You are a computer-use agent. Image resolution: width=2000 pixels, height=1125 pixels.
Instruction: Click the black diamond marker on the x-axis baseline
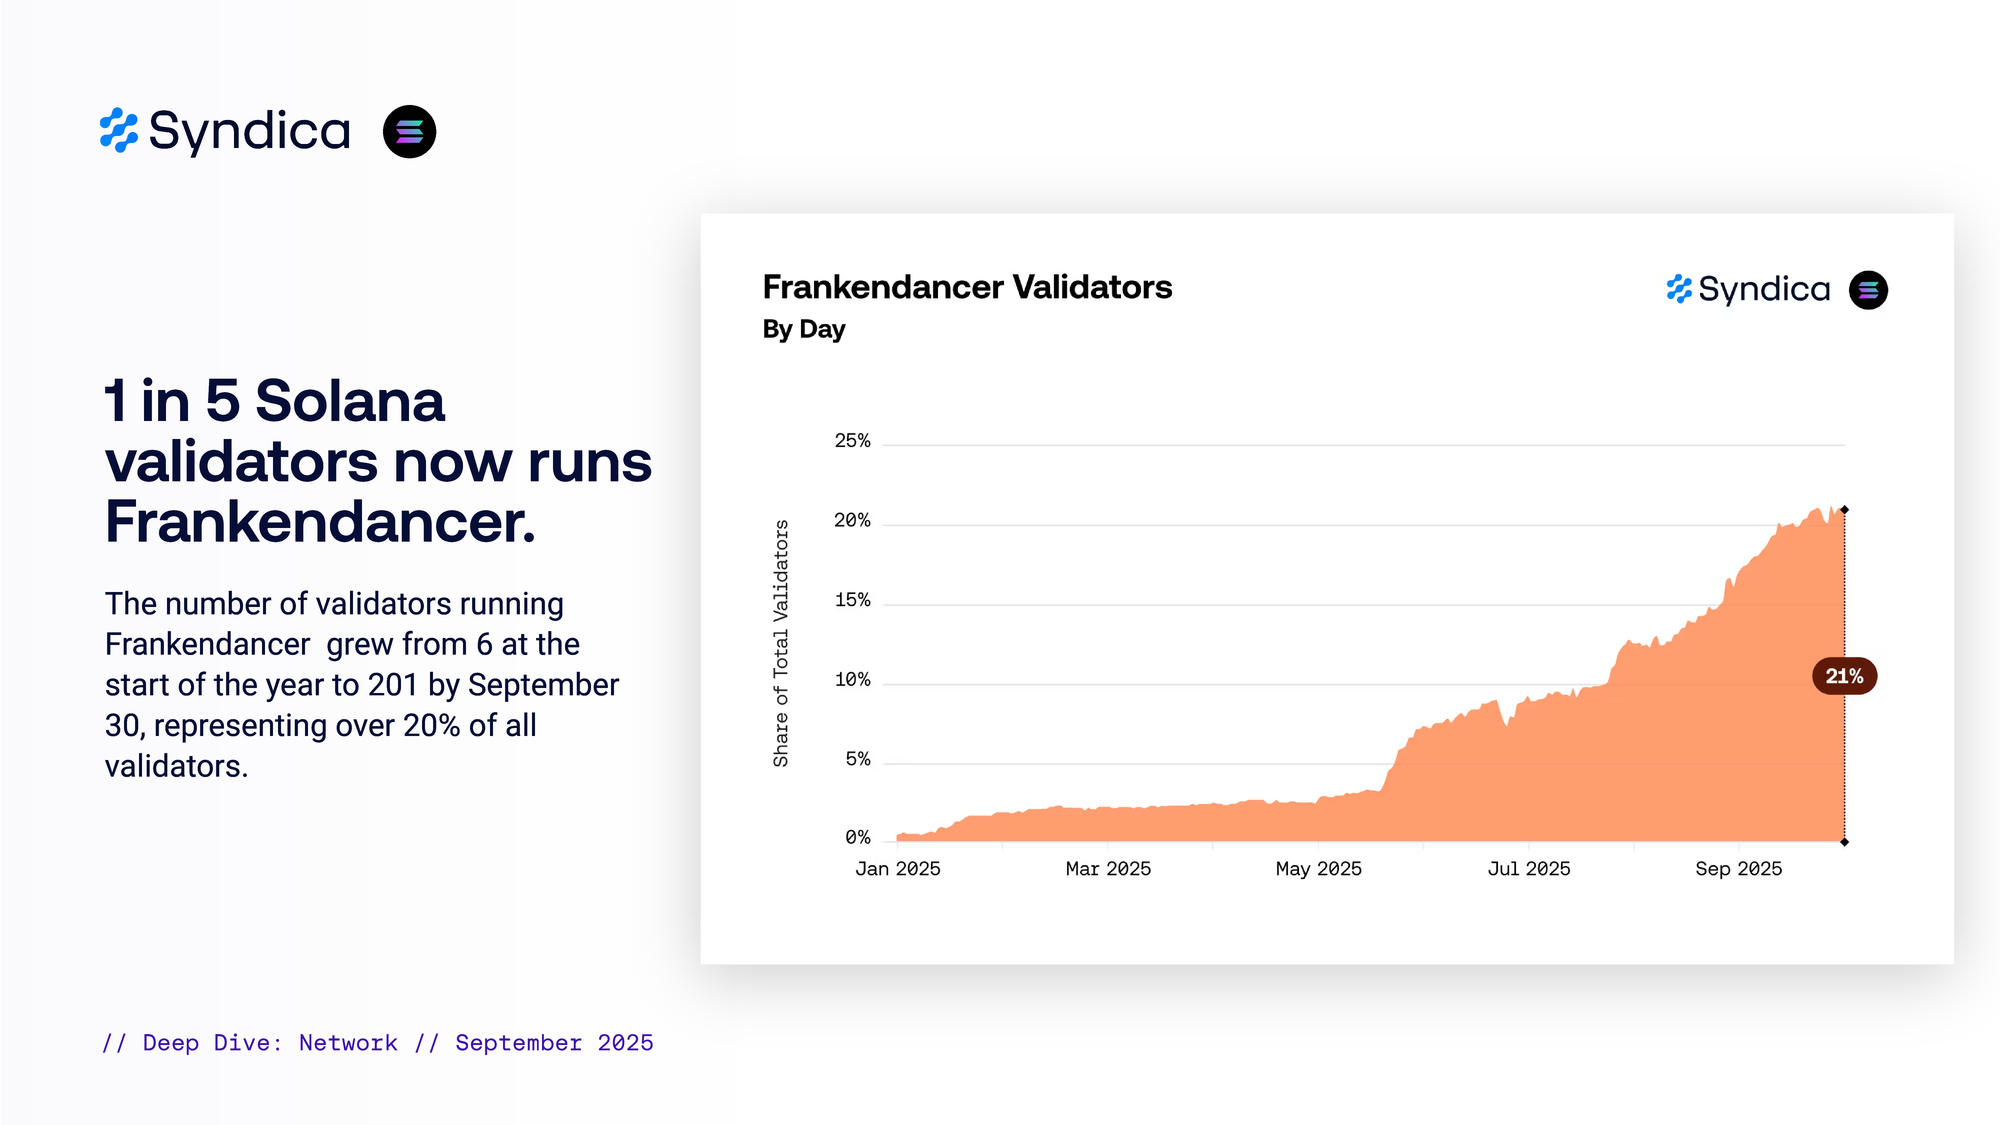1845,842
